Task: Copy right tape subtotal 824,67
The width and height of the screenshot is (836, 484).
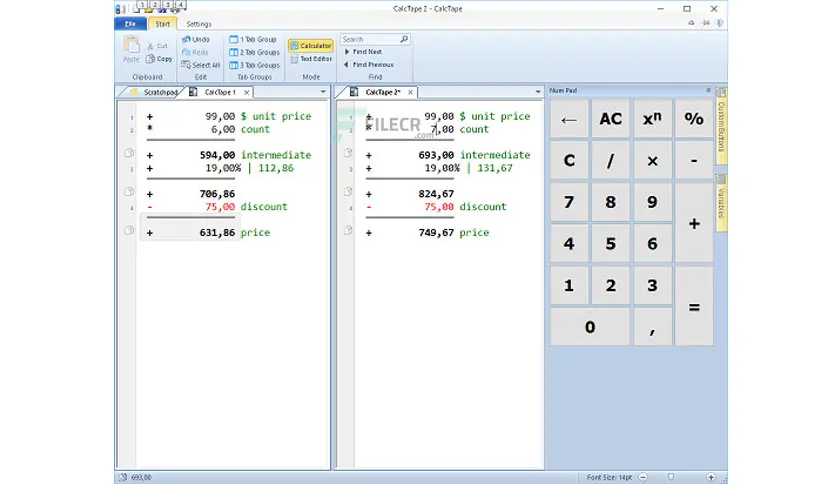Action: click(x=348, y=191)
